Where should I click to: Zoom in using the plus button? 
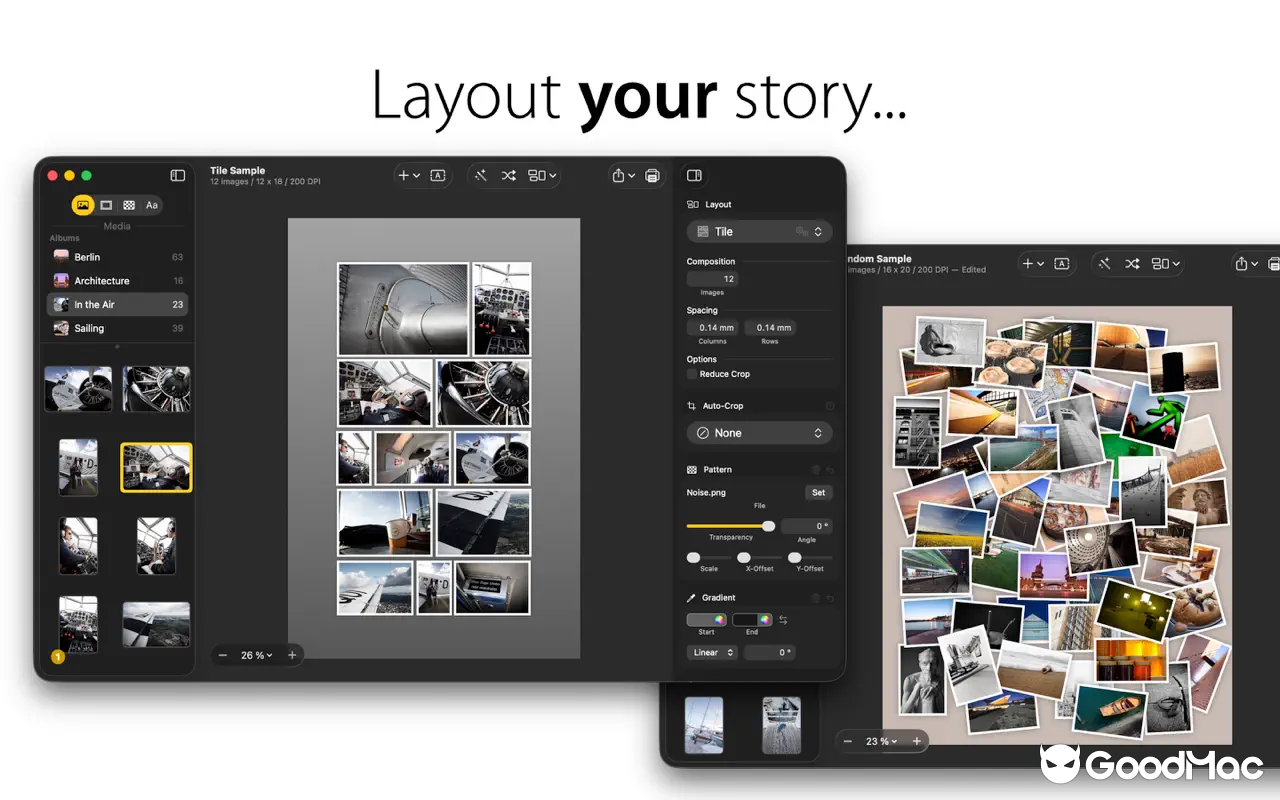tap(291, 655)
